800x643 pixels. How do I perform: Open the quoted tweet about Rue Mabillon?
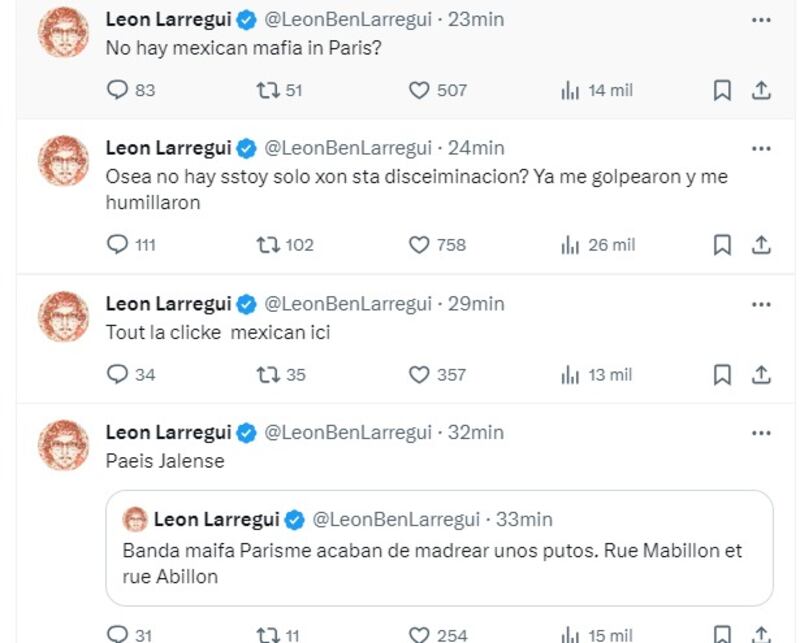pyautogui.click(x=439, y=548)
